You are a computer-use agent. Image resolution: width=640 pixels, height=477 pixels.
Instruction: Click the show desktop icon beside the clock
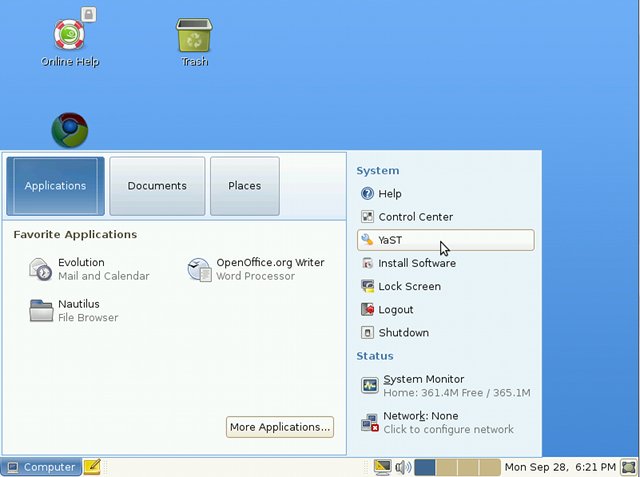(x=629, y=467)
